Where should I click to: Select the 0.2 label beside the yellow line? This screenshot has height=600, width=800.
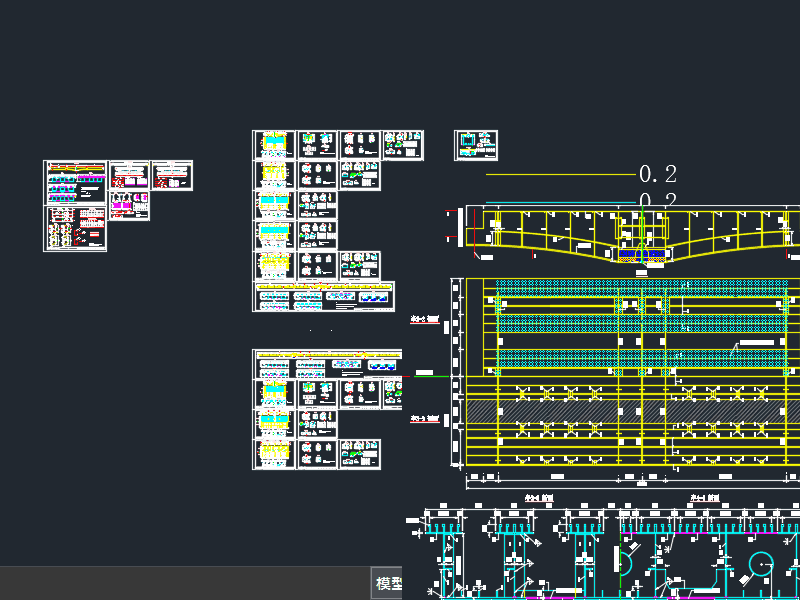pos(658,174)
